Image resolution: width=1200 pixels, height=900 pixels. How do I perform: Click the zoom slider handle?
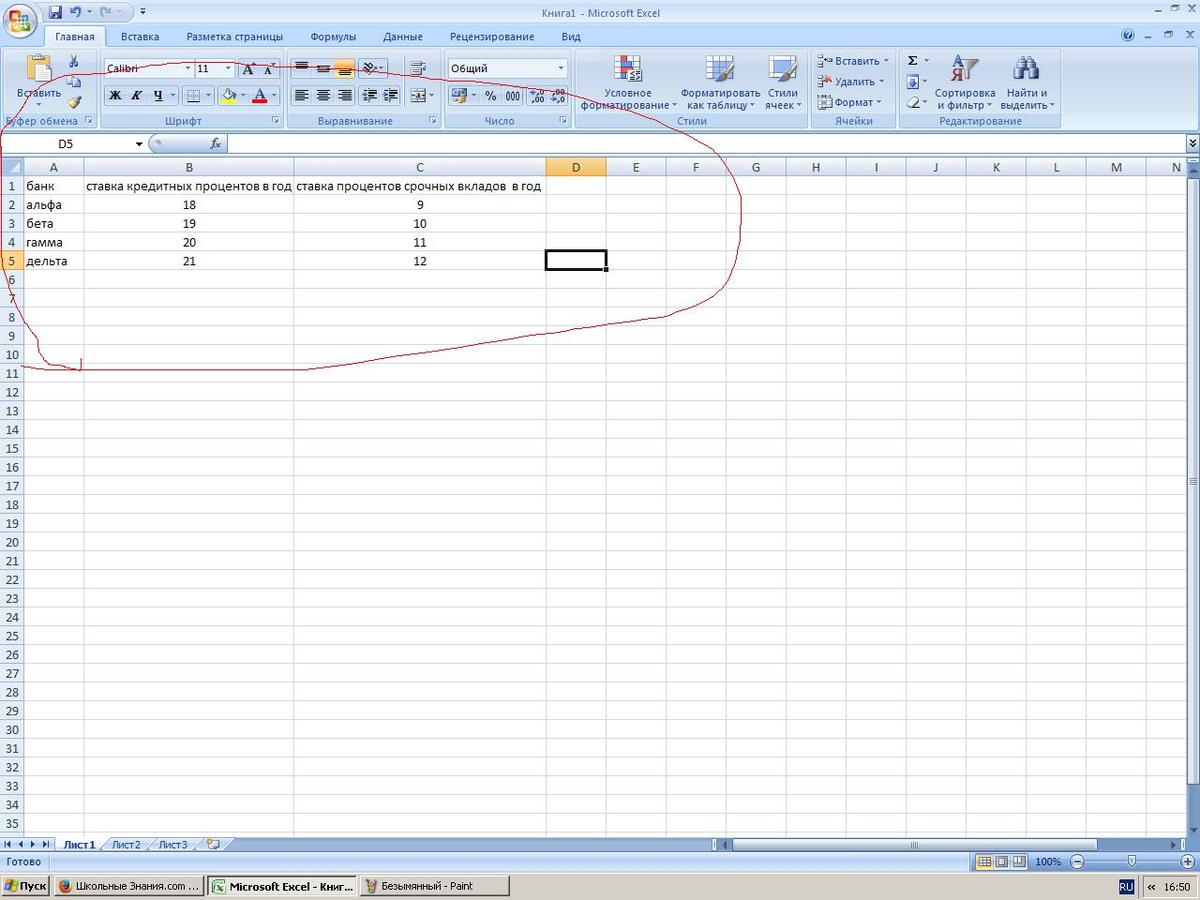[x=1131, y=861]
